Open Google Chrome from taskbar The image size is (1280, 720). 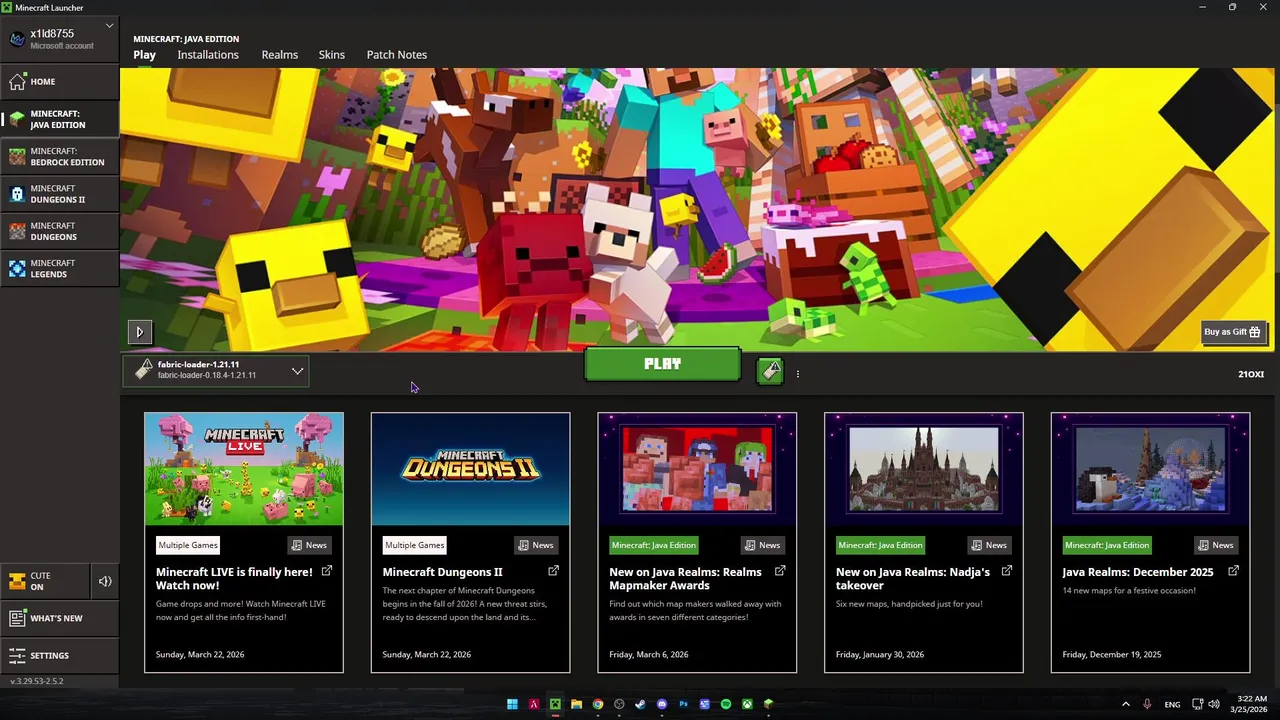(598, 704)
